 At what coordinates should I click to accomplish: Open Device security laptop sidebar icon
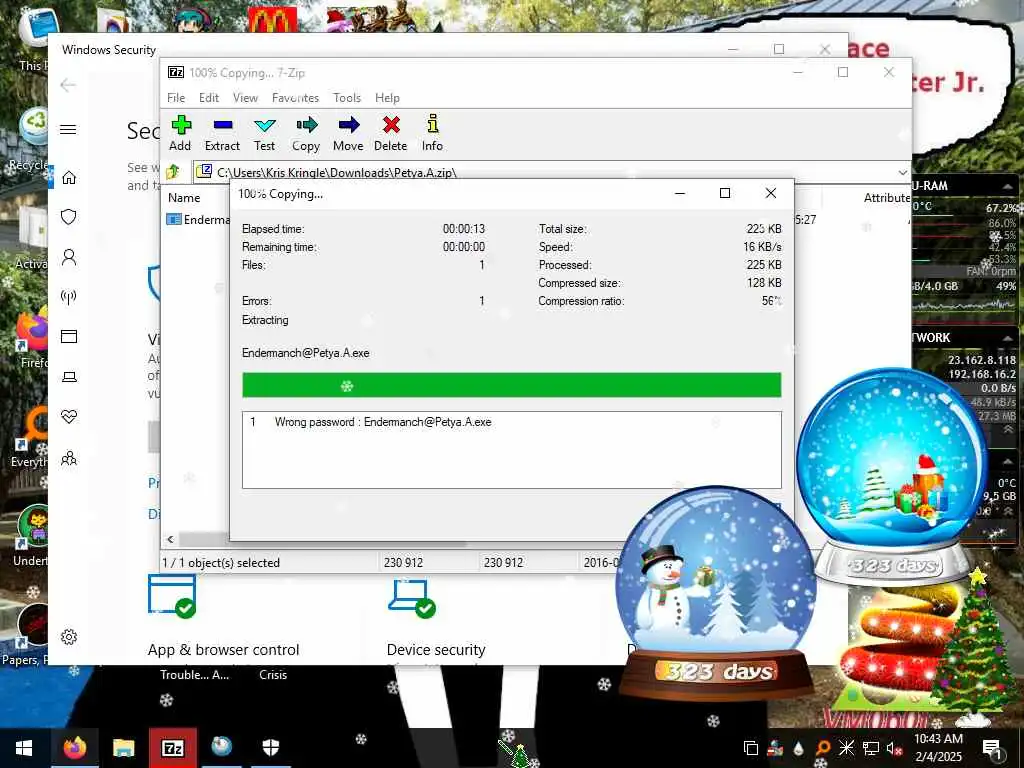(x=69, y=377)
